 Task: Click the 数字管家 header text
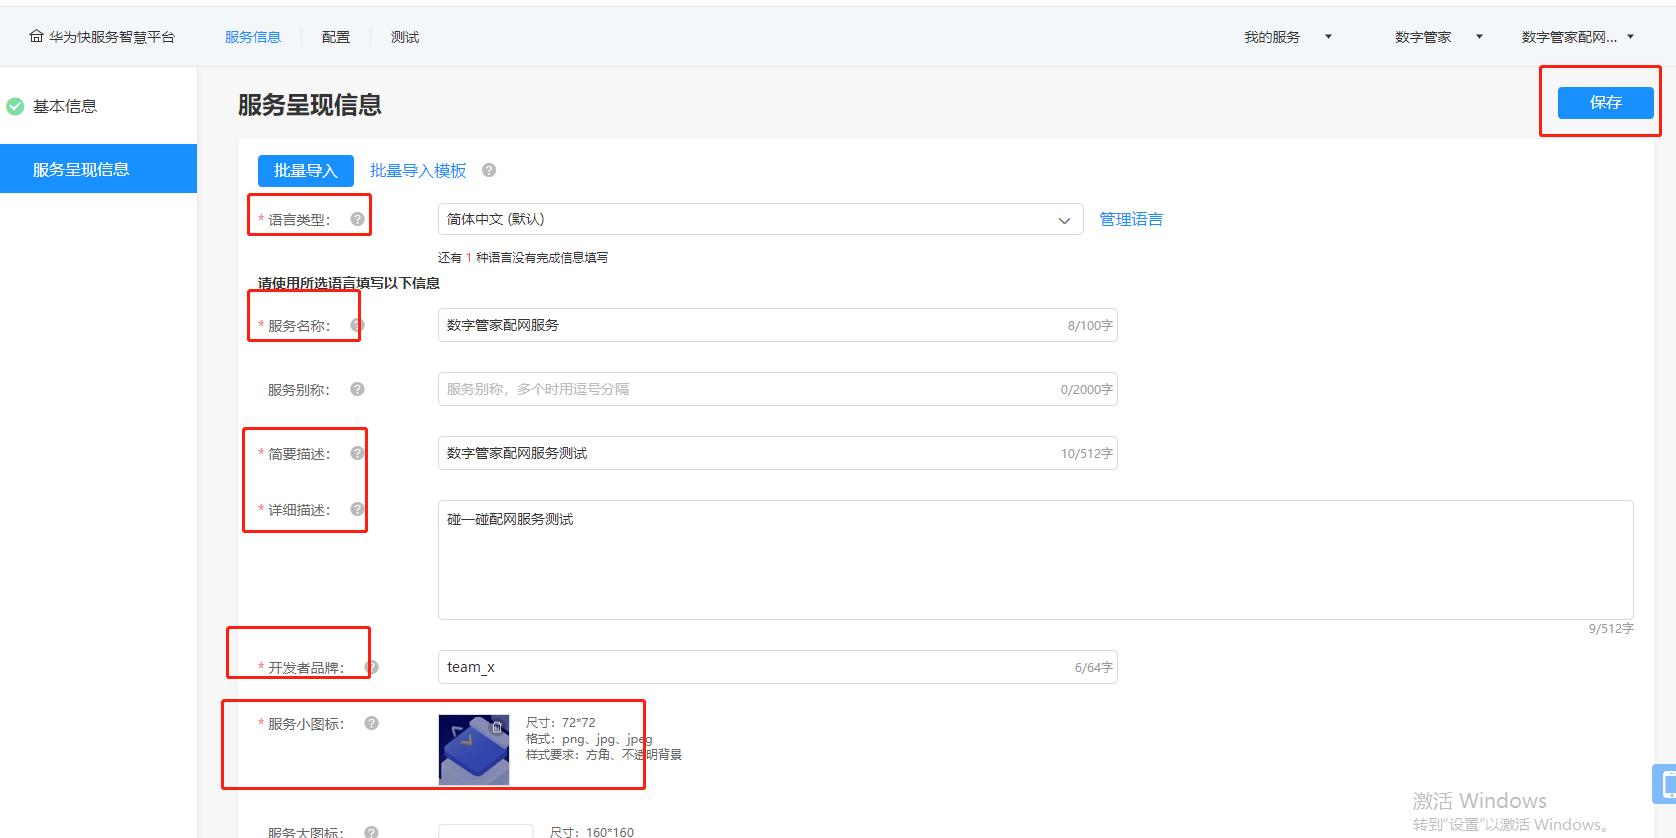(x=1423, y=37)
